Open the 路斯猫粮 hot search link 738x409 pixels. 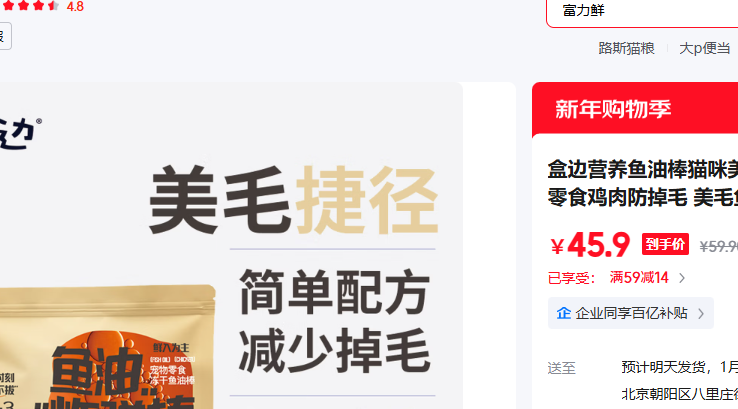(x=626, y=48)
